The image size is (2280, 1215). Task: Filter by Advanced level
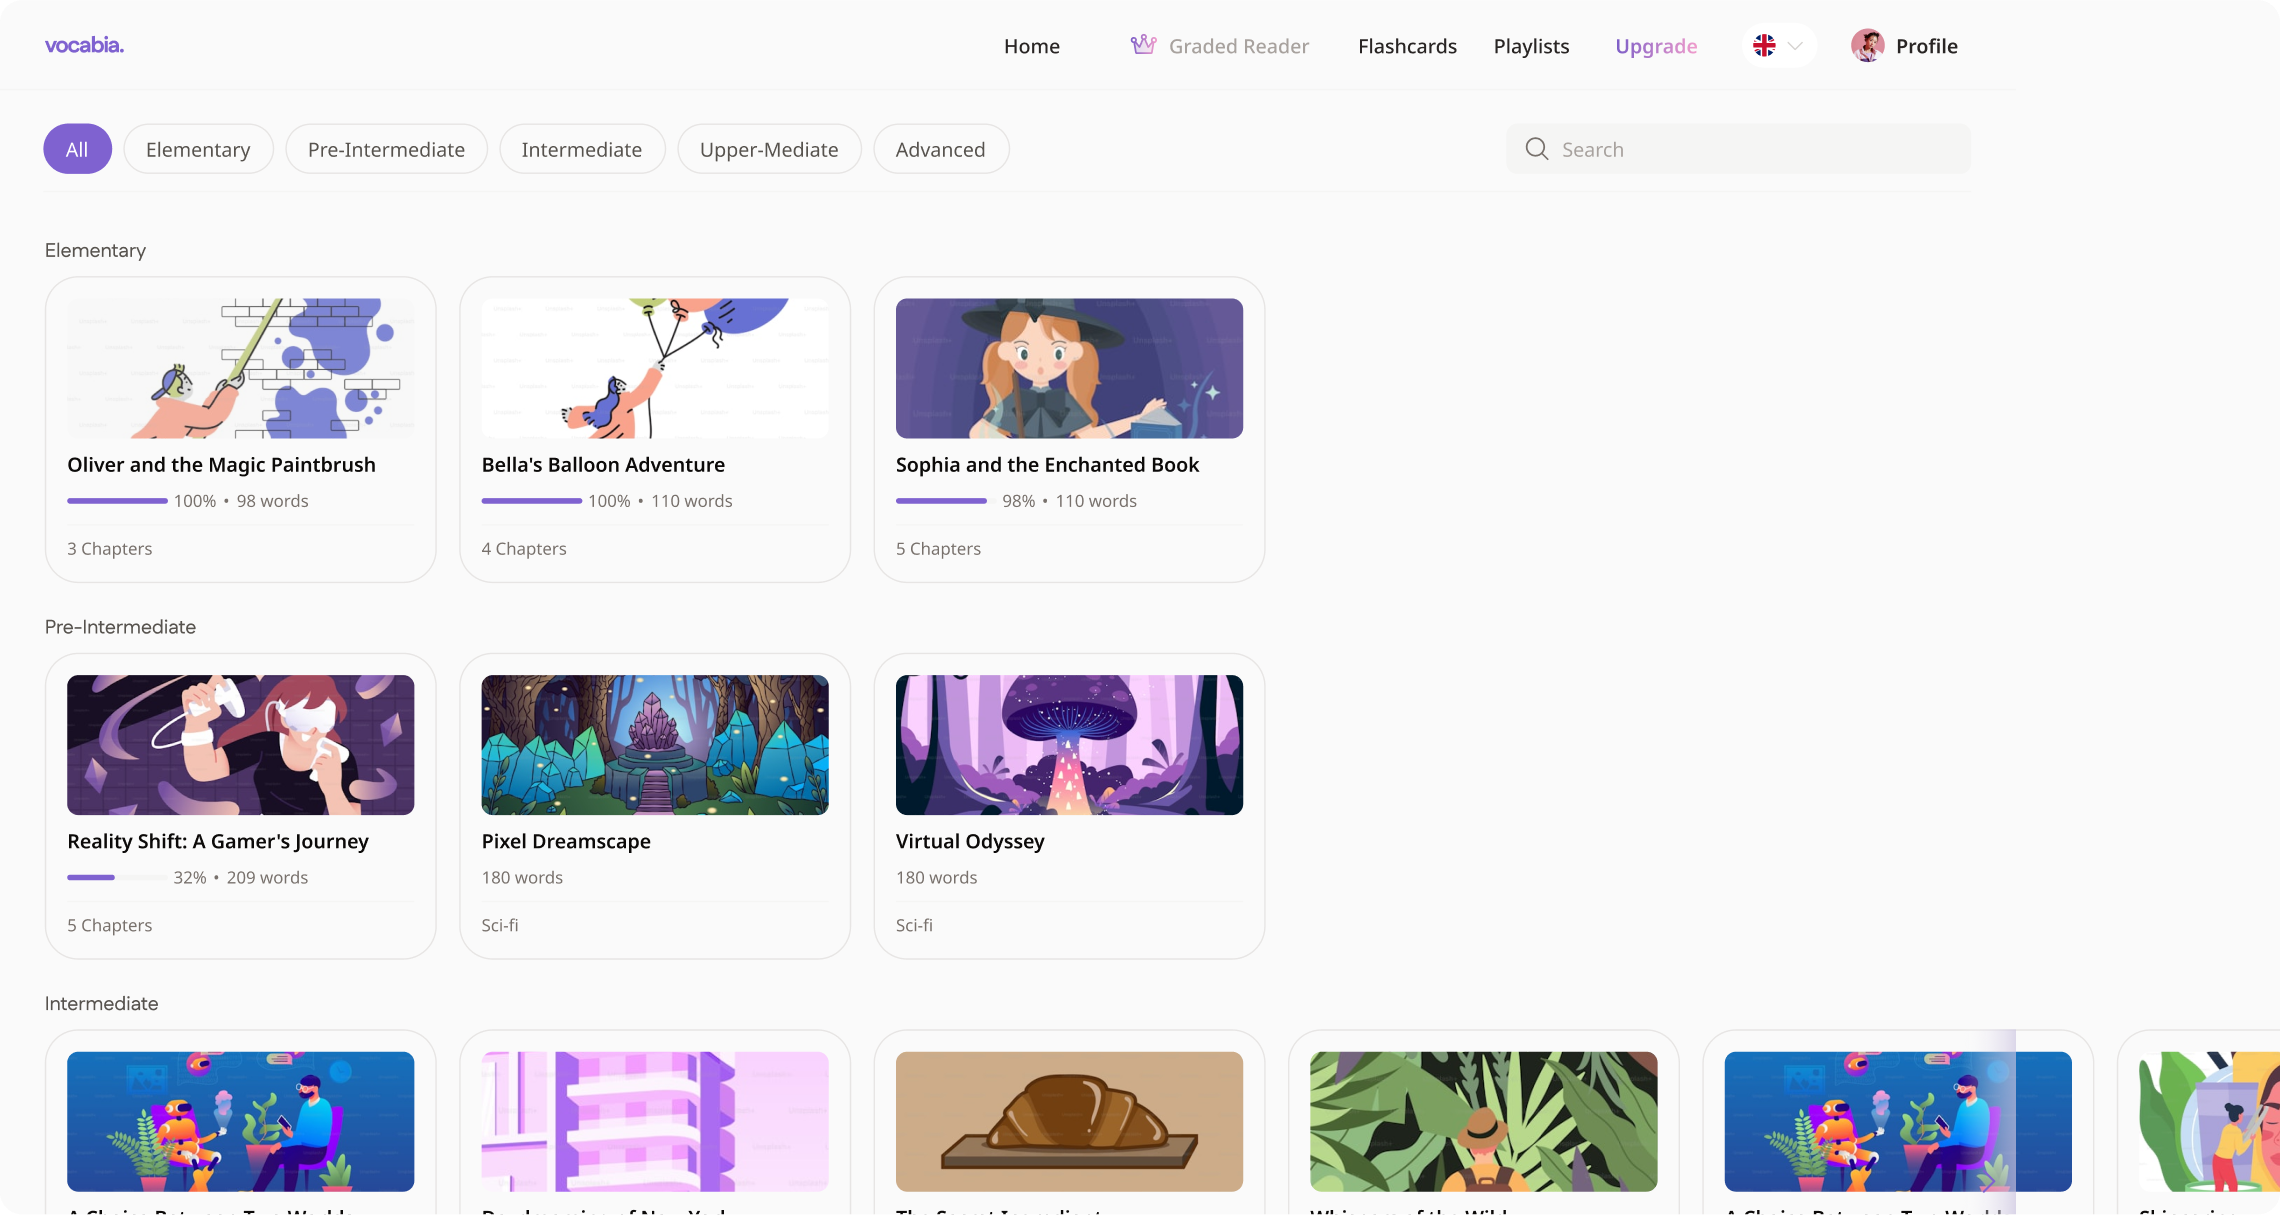click(940, 149)
